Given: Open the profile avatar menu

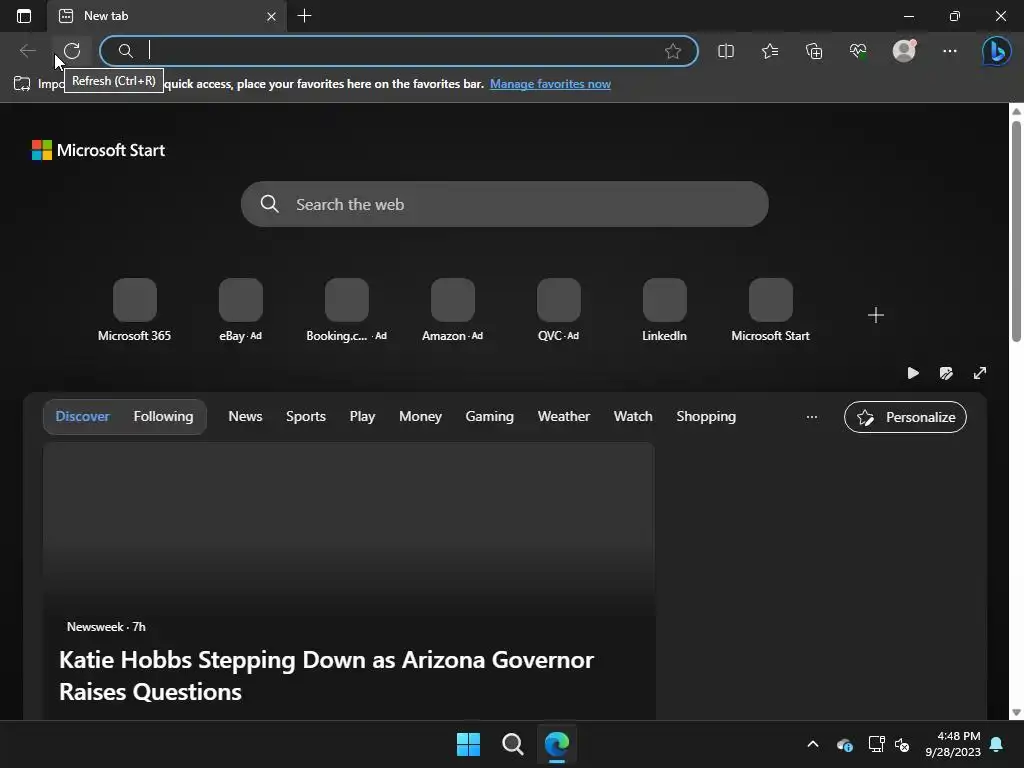Looking at the screenshot, I should [x=904, y=51].
